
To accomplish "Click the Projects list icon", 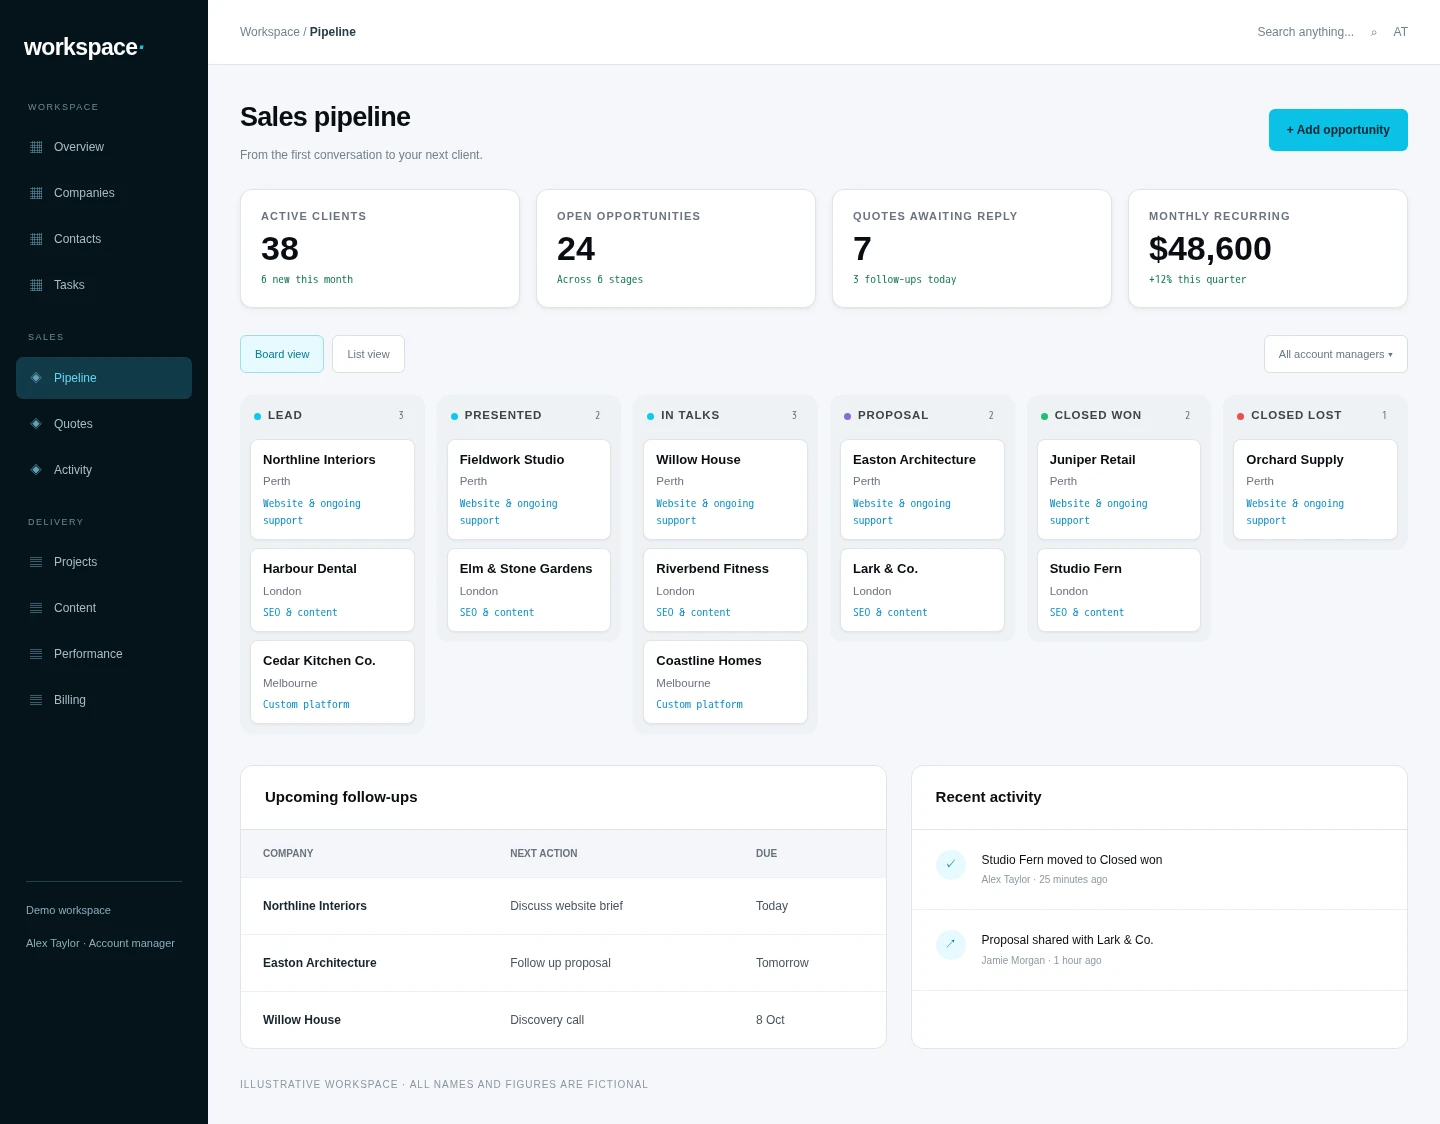I will click(x=36, y=562).
